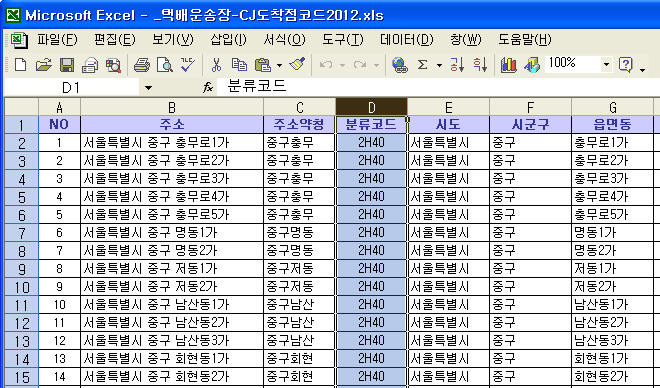
Task: Open the AutoSum functions dropdown arrow
Action: click(x=439, y=65)
